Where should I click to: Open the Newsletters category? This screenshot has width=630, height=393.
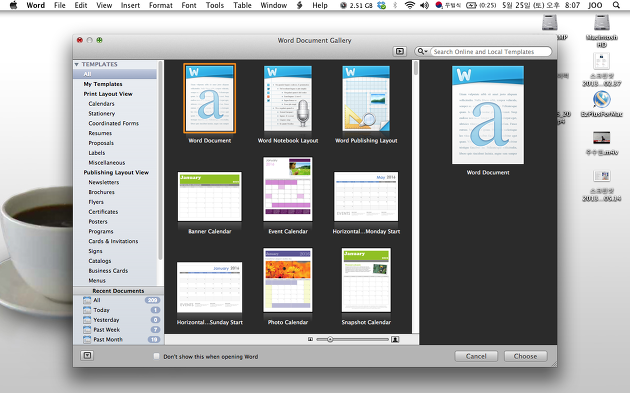[104, 182]
